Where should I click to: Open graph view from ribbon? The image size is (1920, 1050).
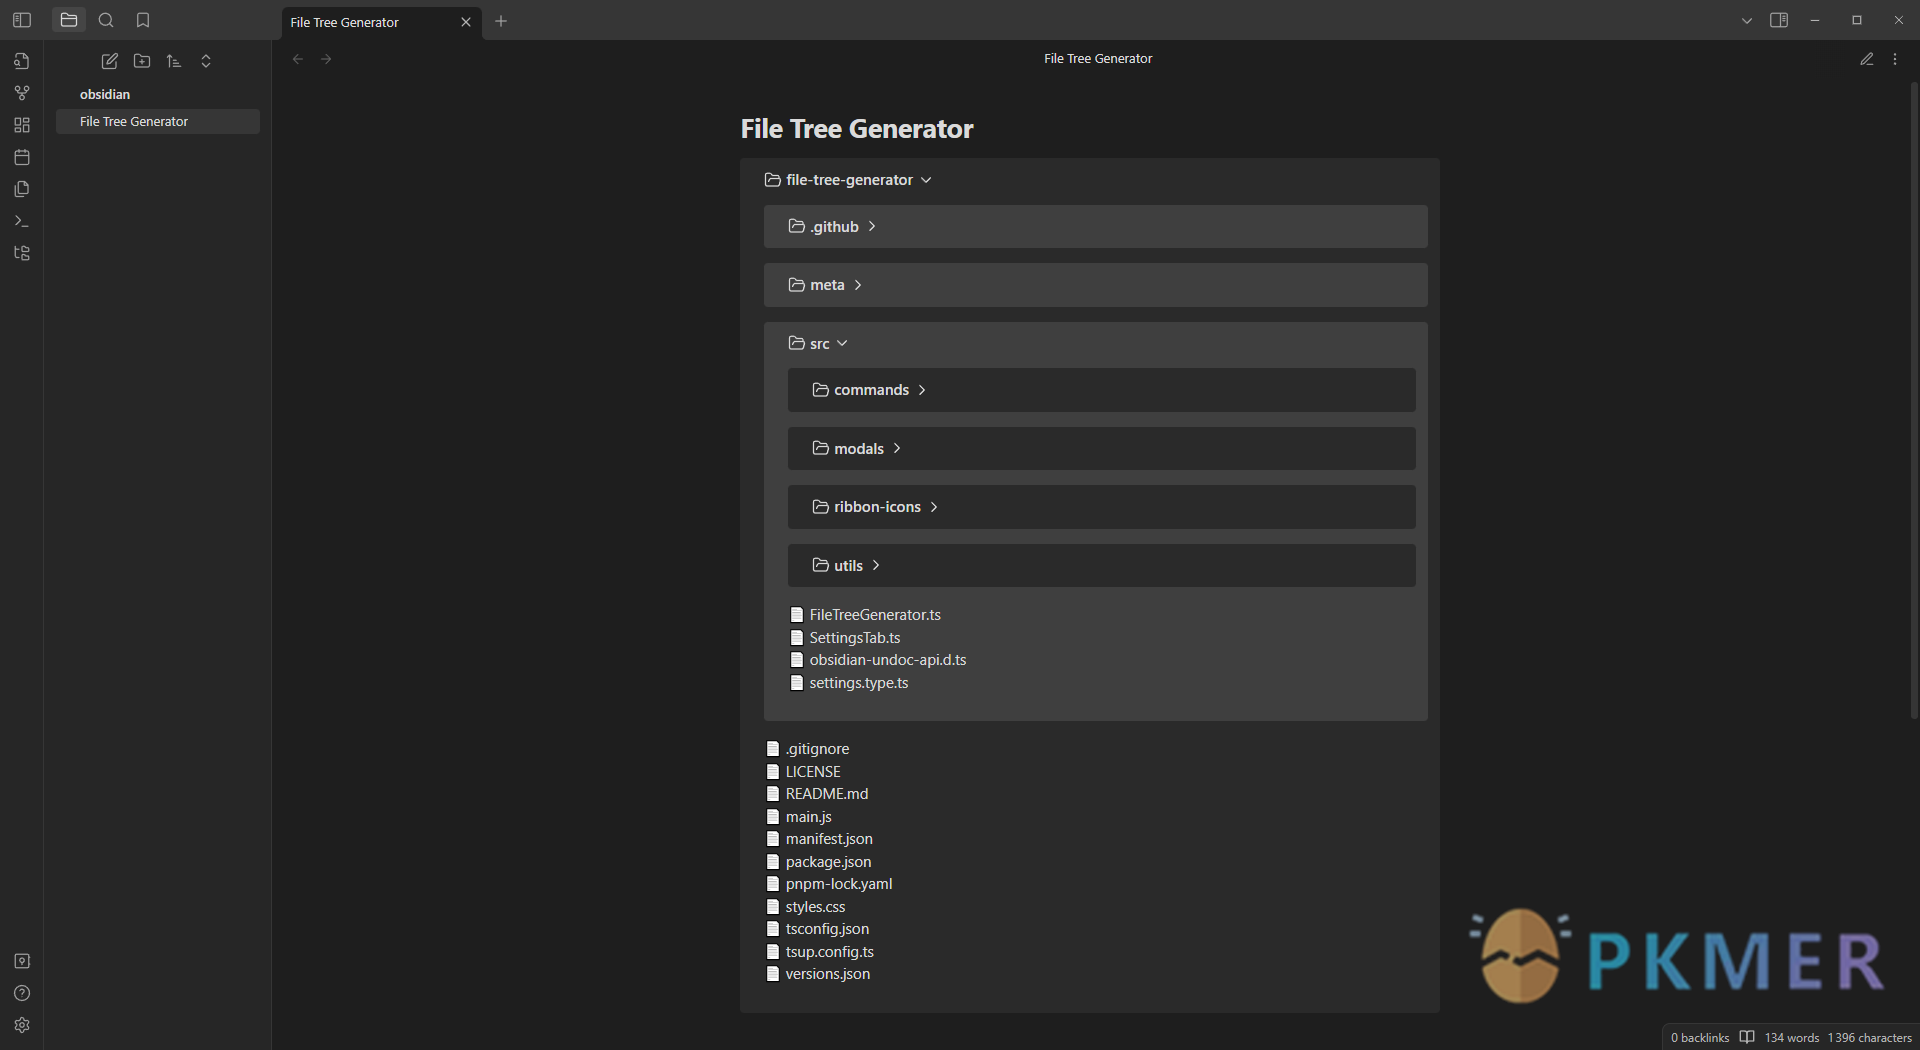[x=22, y=93]
